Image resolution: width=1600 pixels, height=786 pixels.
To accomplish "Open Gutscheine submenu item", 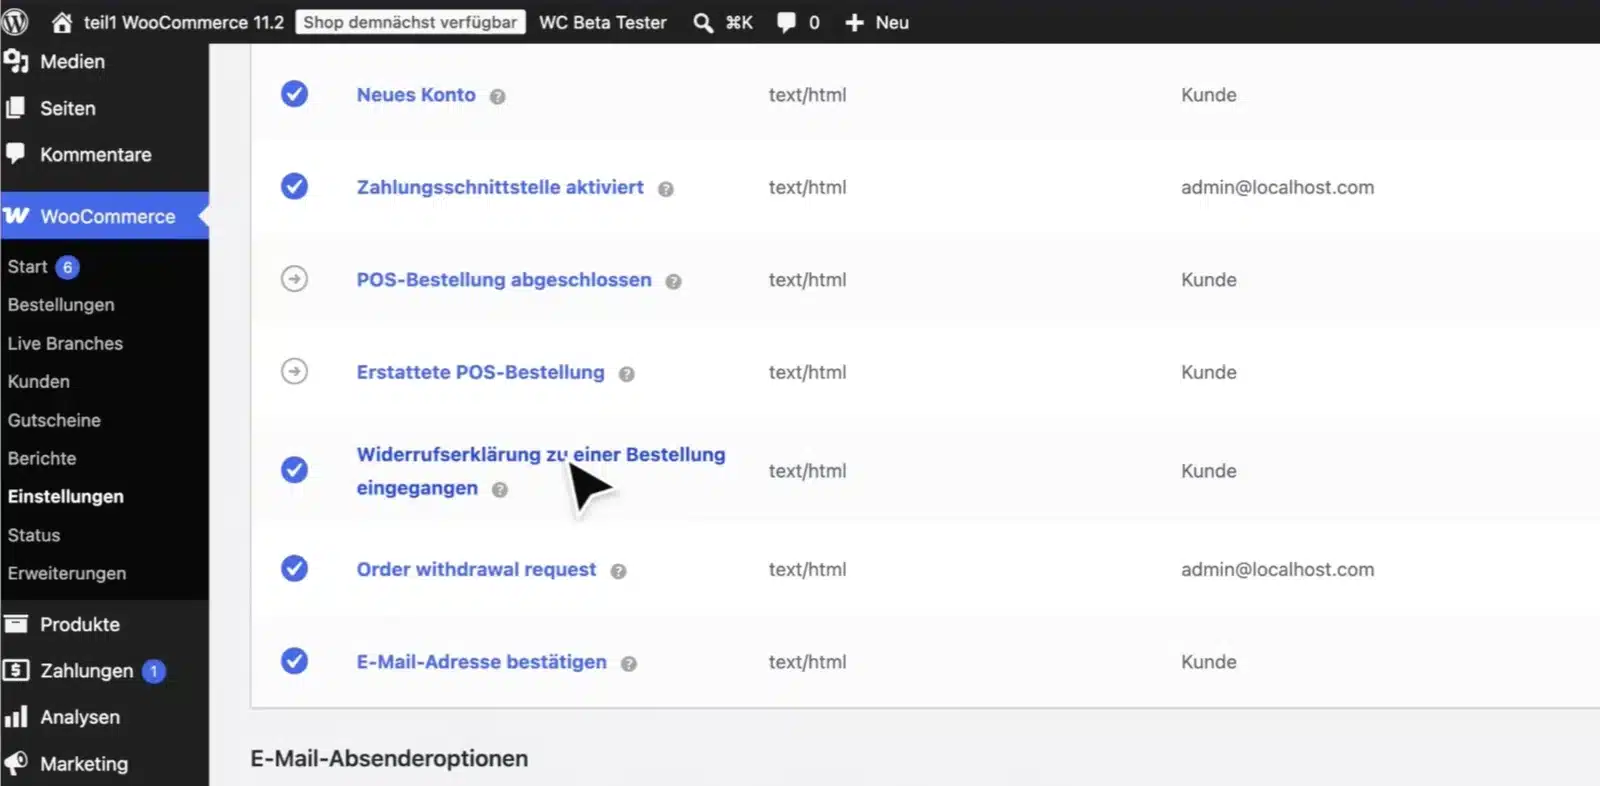I will click(54, 420).
